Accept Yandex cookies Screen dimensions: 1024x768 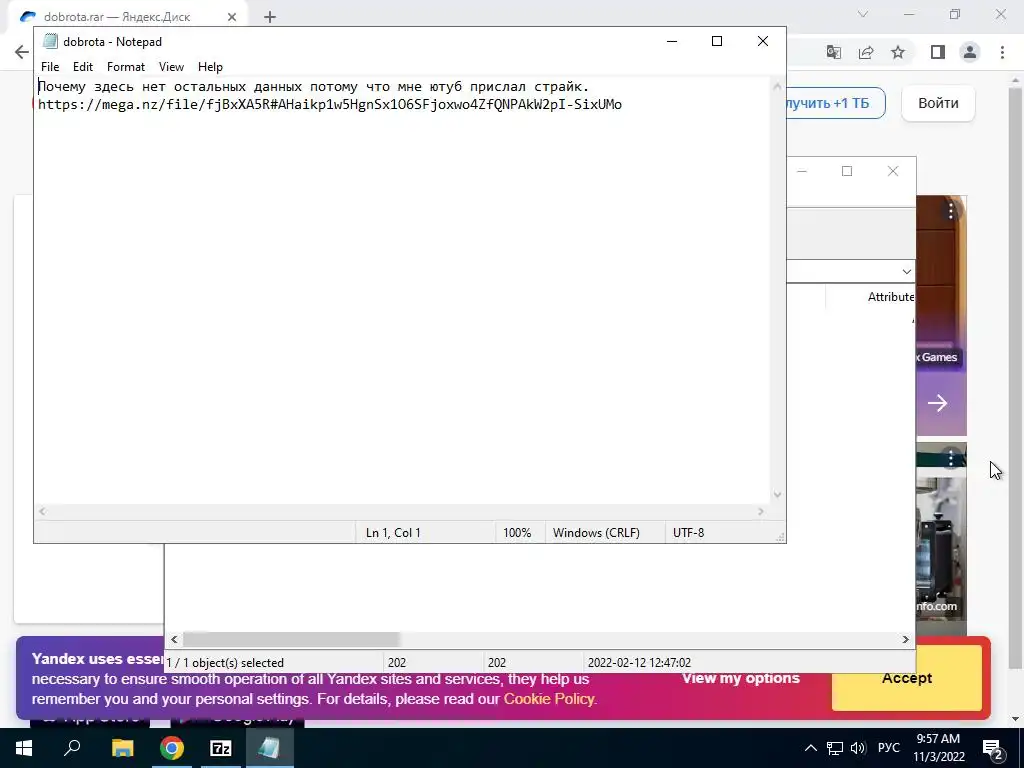(906, 678)
